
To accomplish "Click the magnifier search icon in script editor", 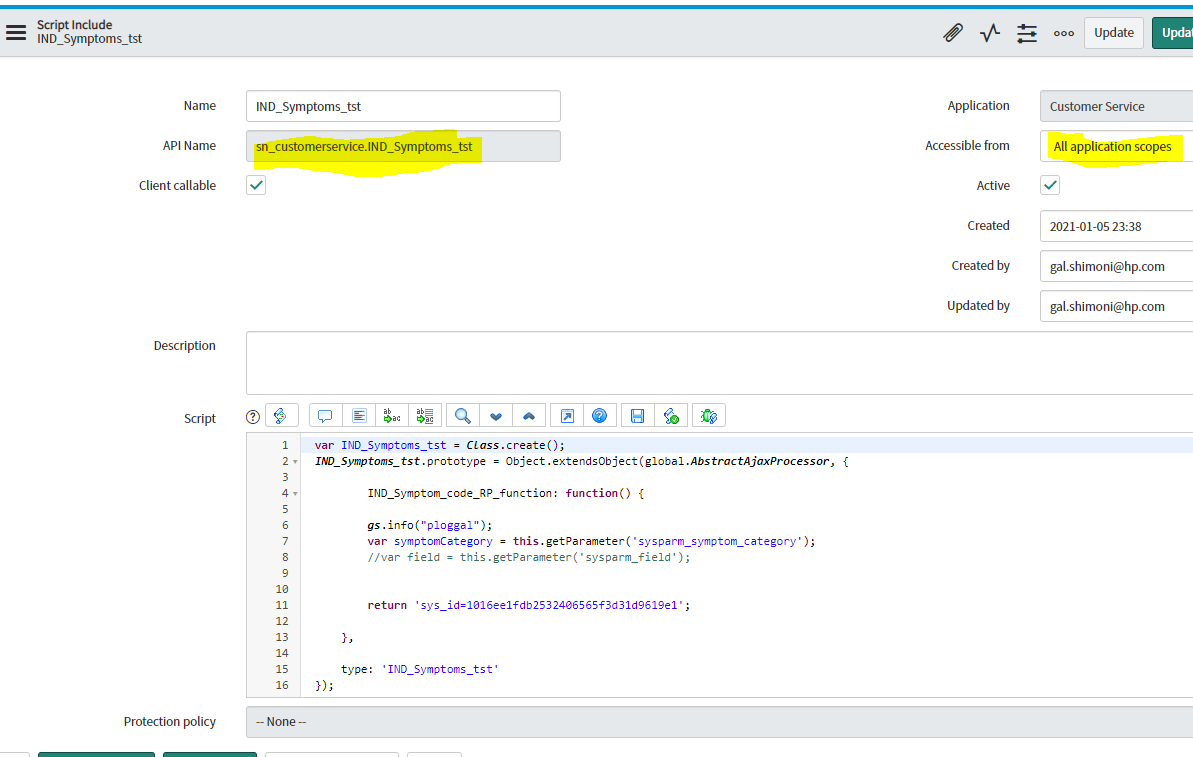I will (x=462, y=416).
